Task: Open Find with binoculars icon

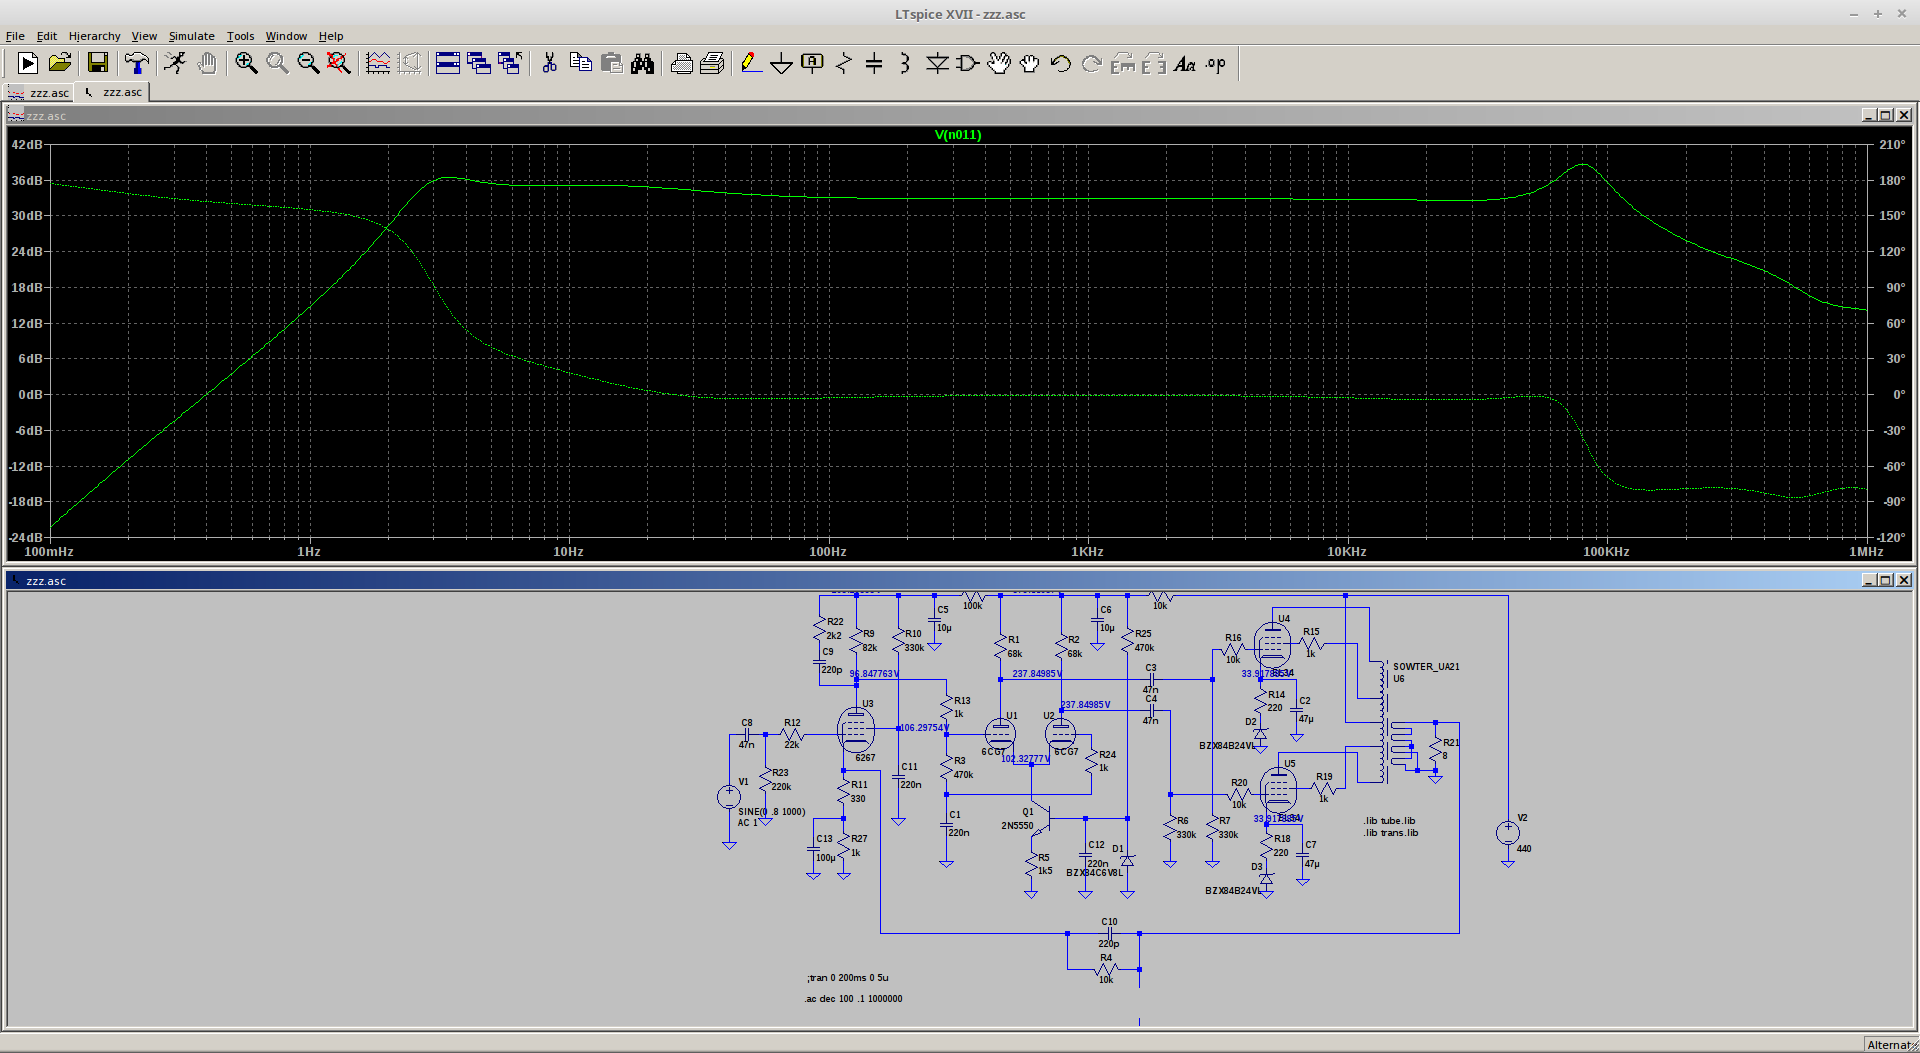Action: [642, 63]
